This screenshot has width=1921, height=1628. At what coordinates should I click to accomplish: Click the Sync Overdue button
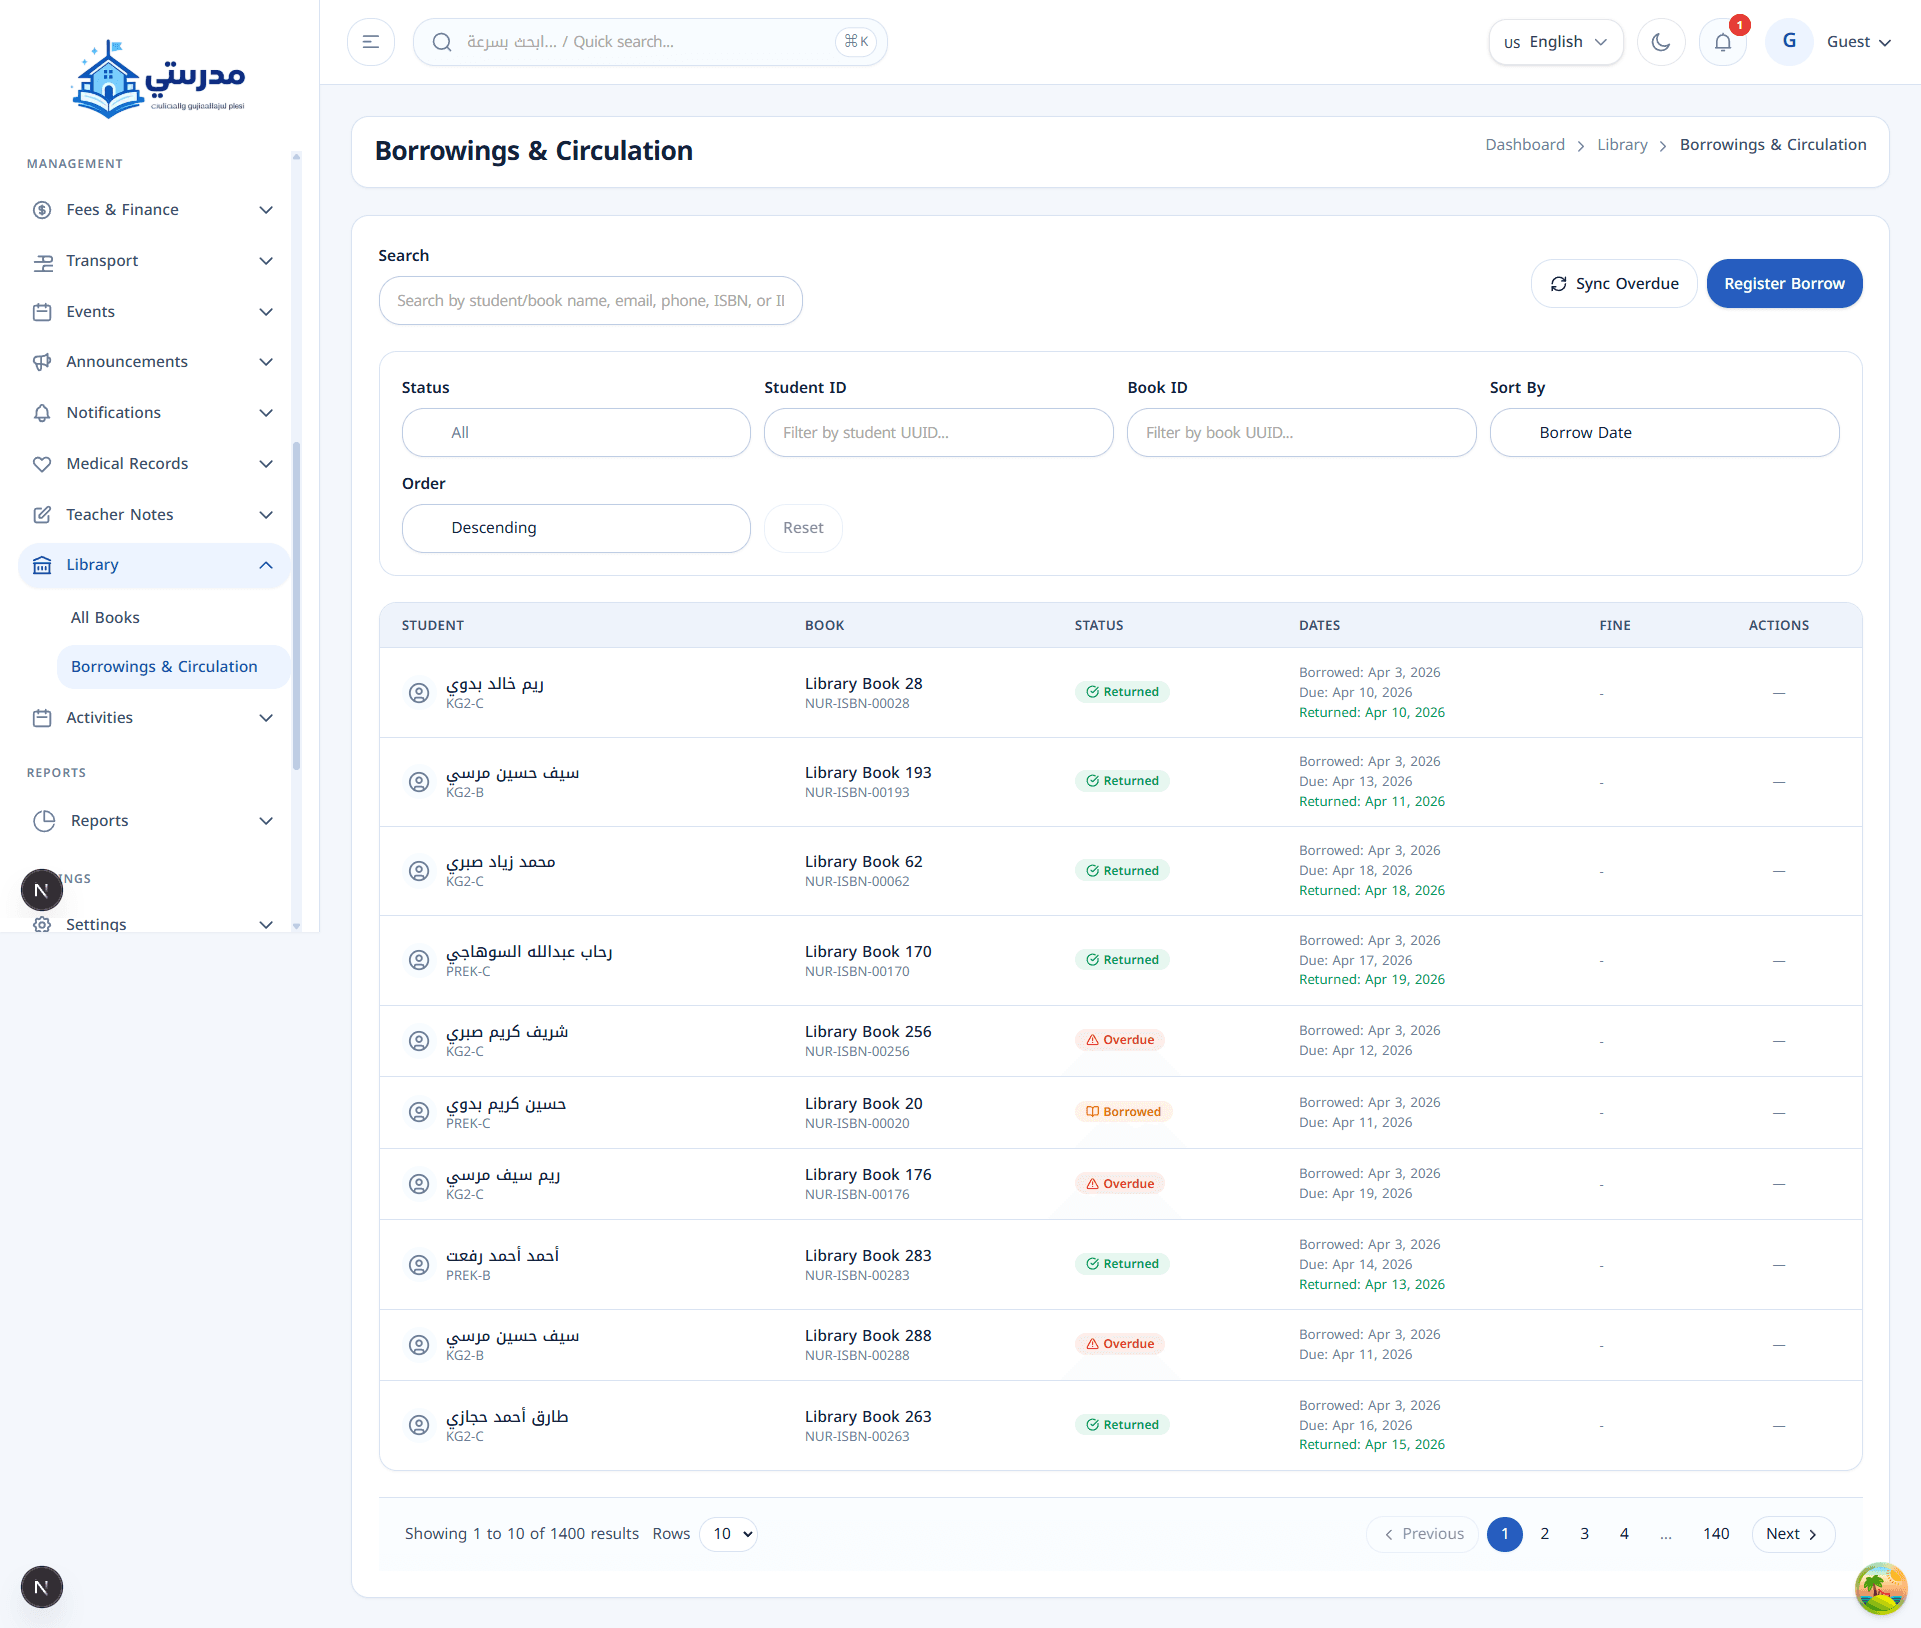click(1614, 284)
